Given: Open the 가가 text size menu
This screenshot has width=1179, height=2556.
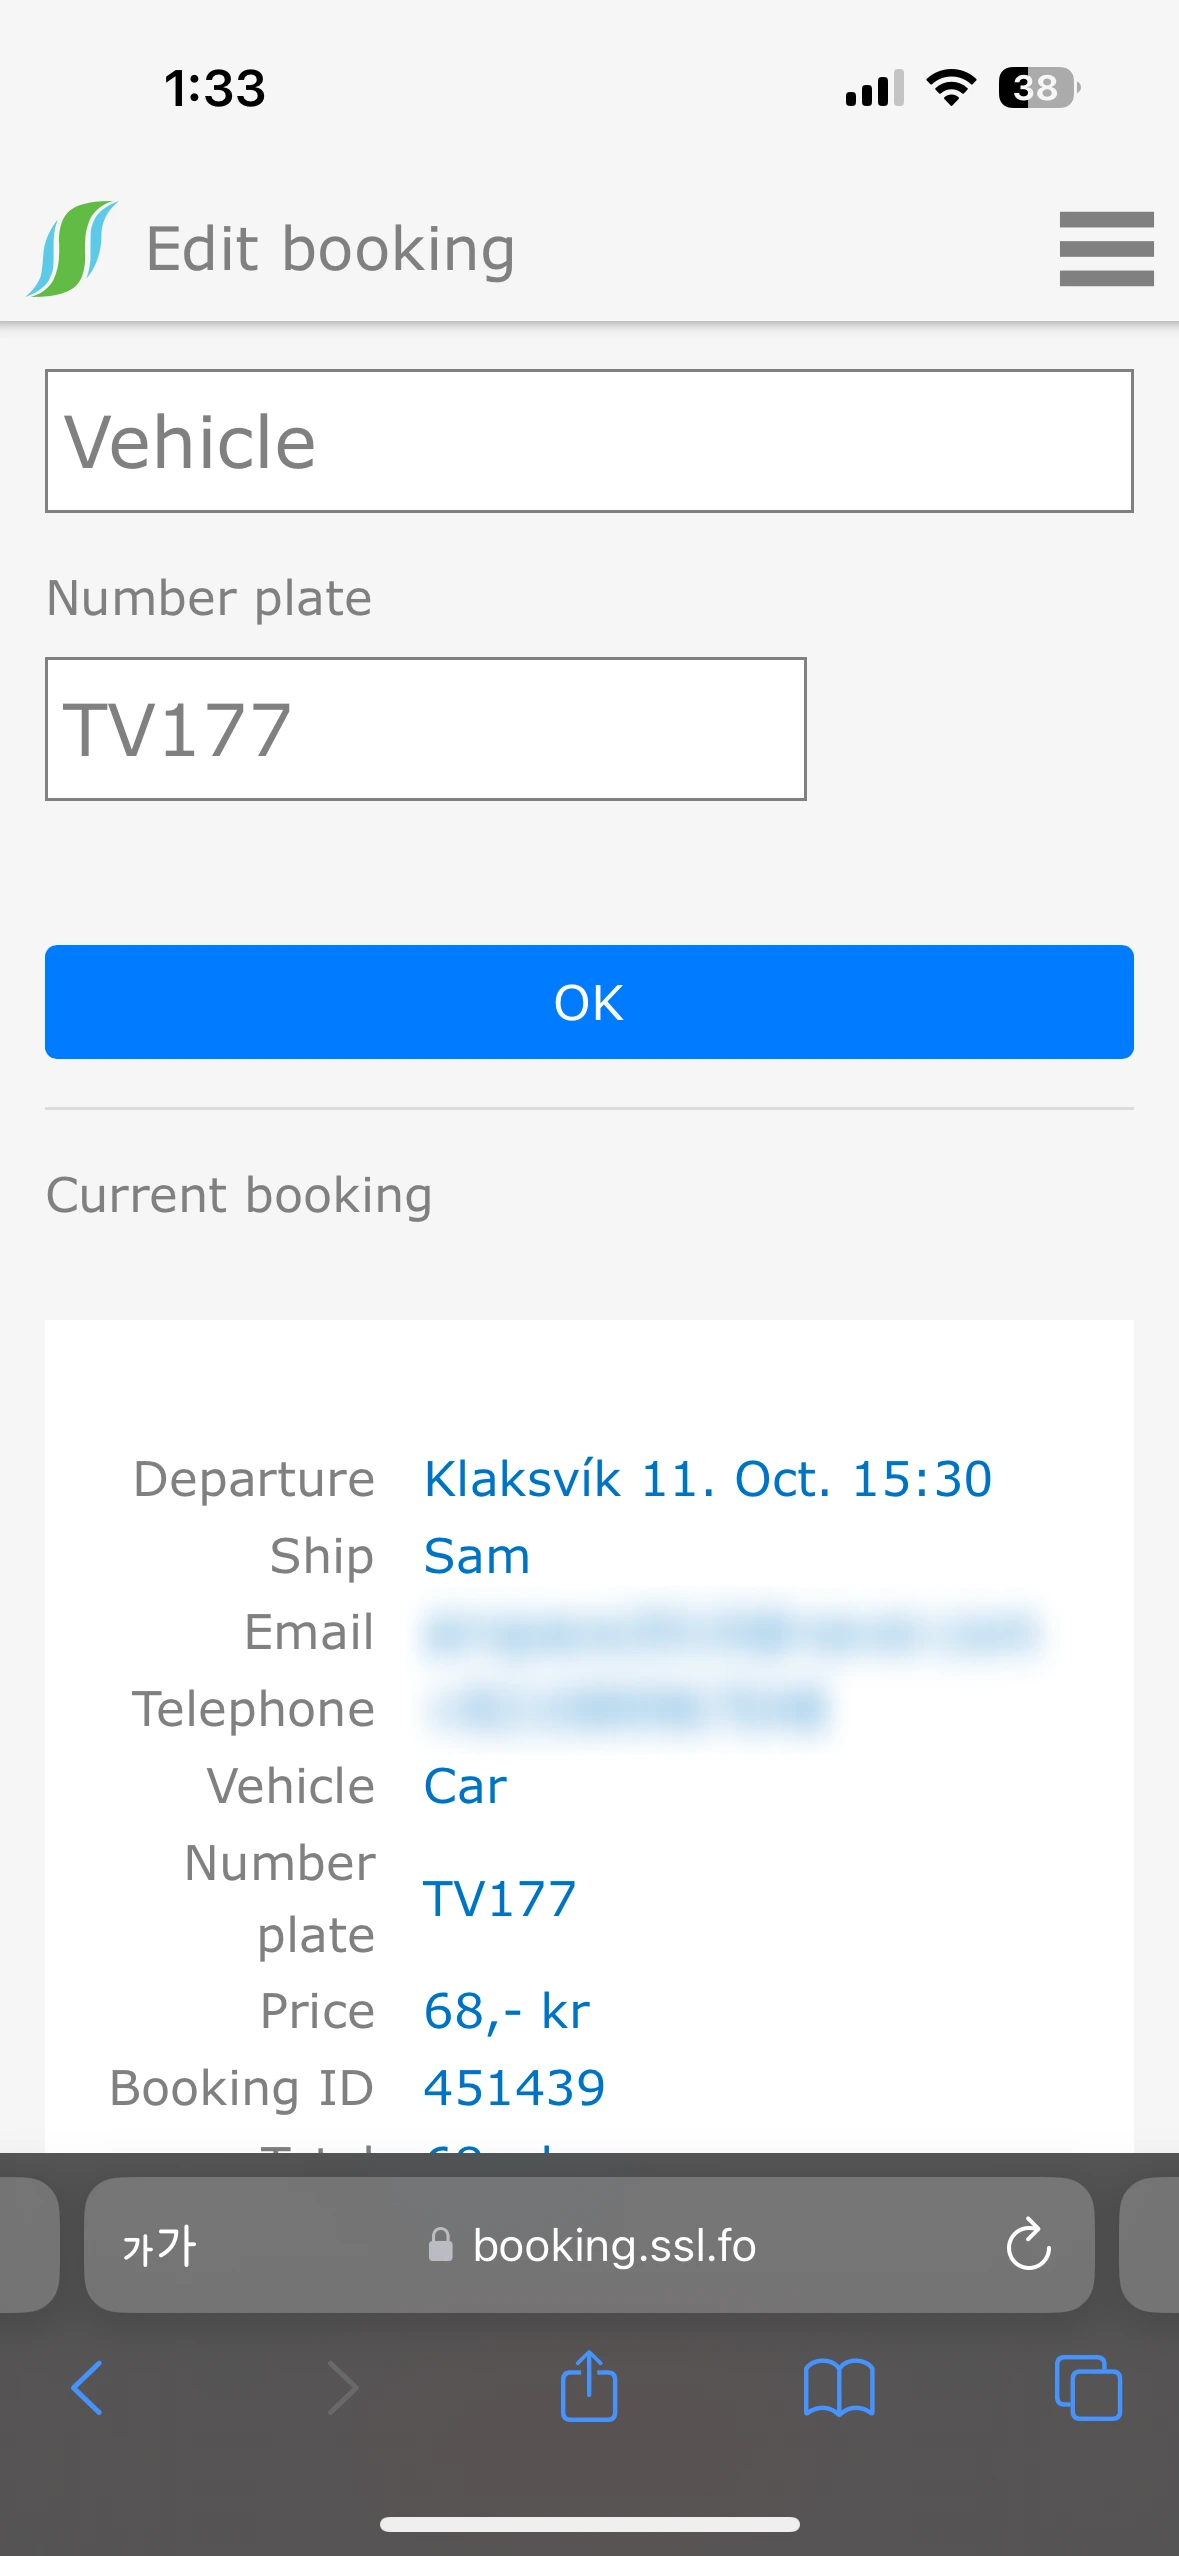Looking at the screenshot, I should pos(160,2246).
